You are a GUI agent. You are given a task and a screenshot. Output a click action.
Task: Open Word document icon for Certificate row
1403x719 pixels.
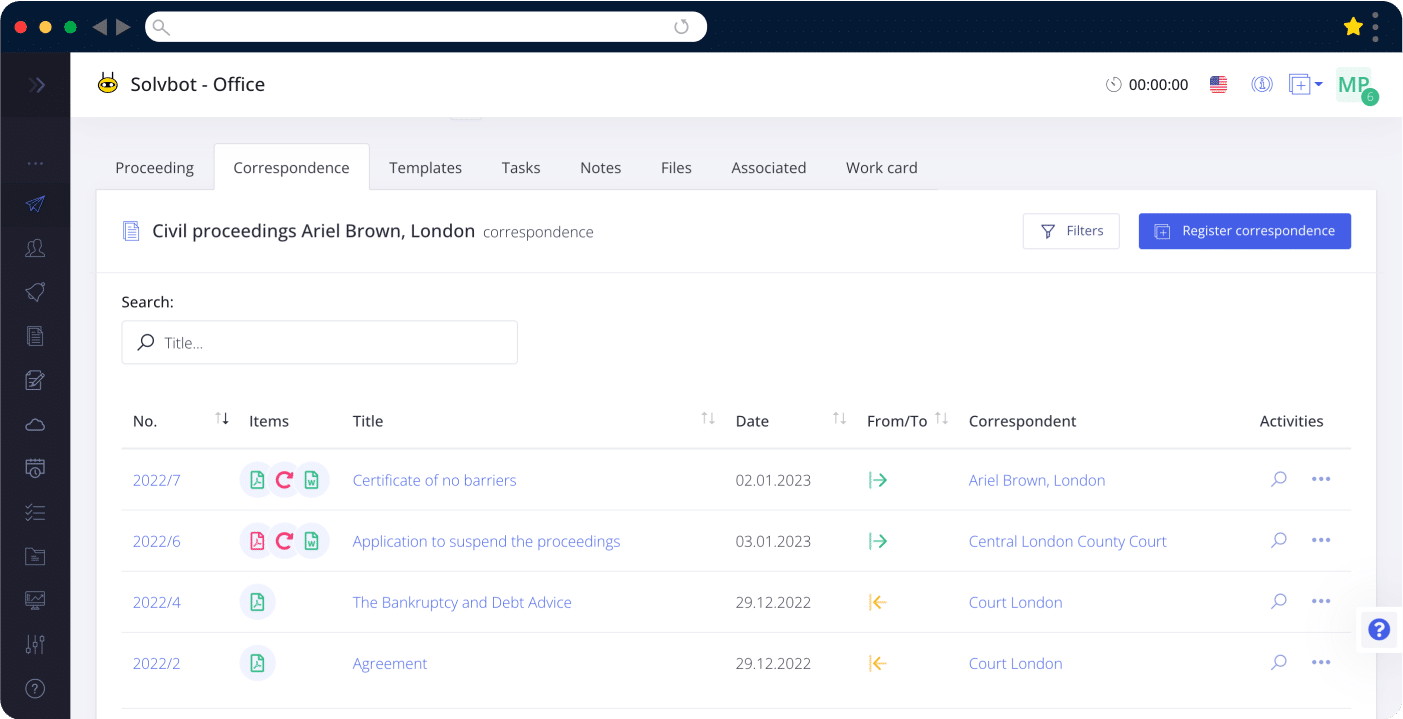312,480
